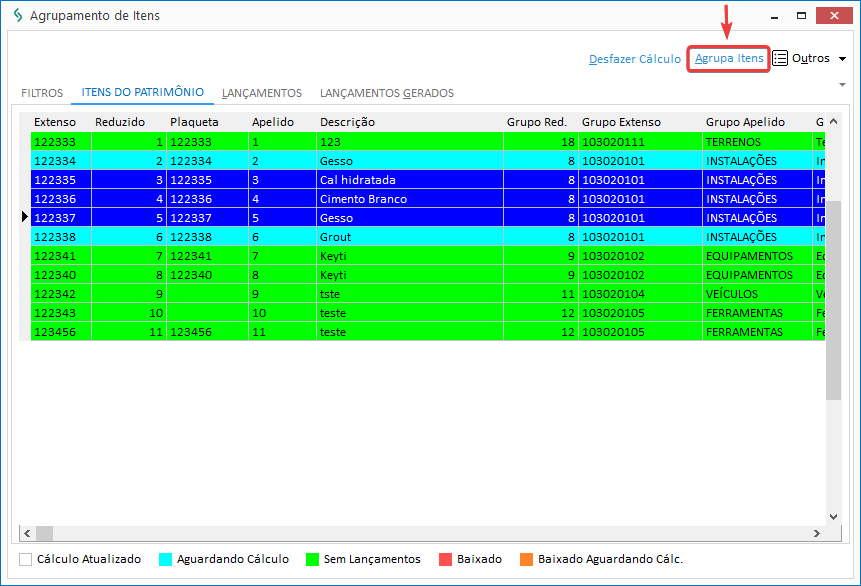Click the horizontal scrollbar right arrow
The image size is (861, 586).
[817, 533]
